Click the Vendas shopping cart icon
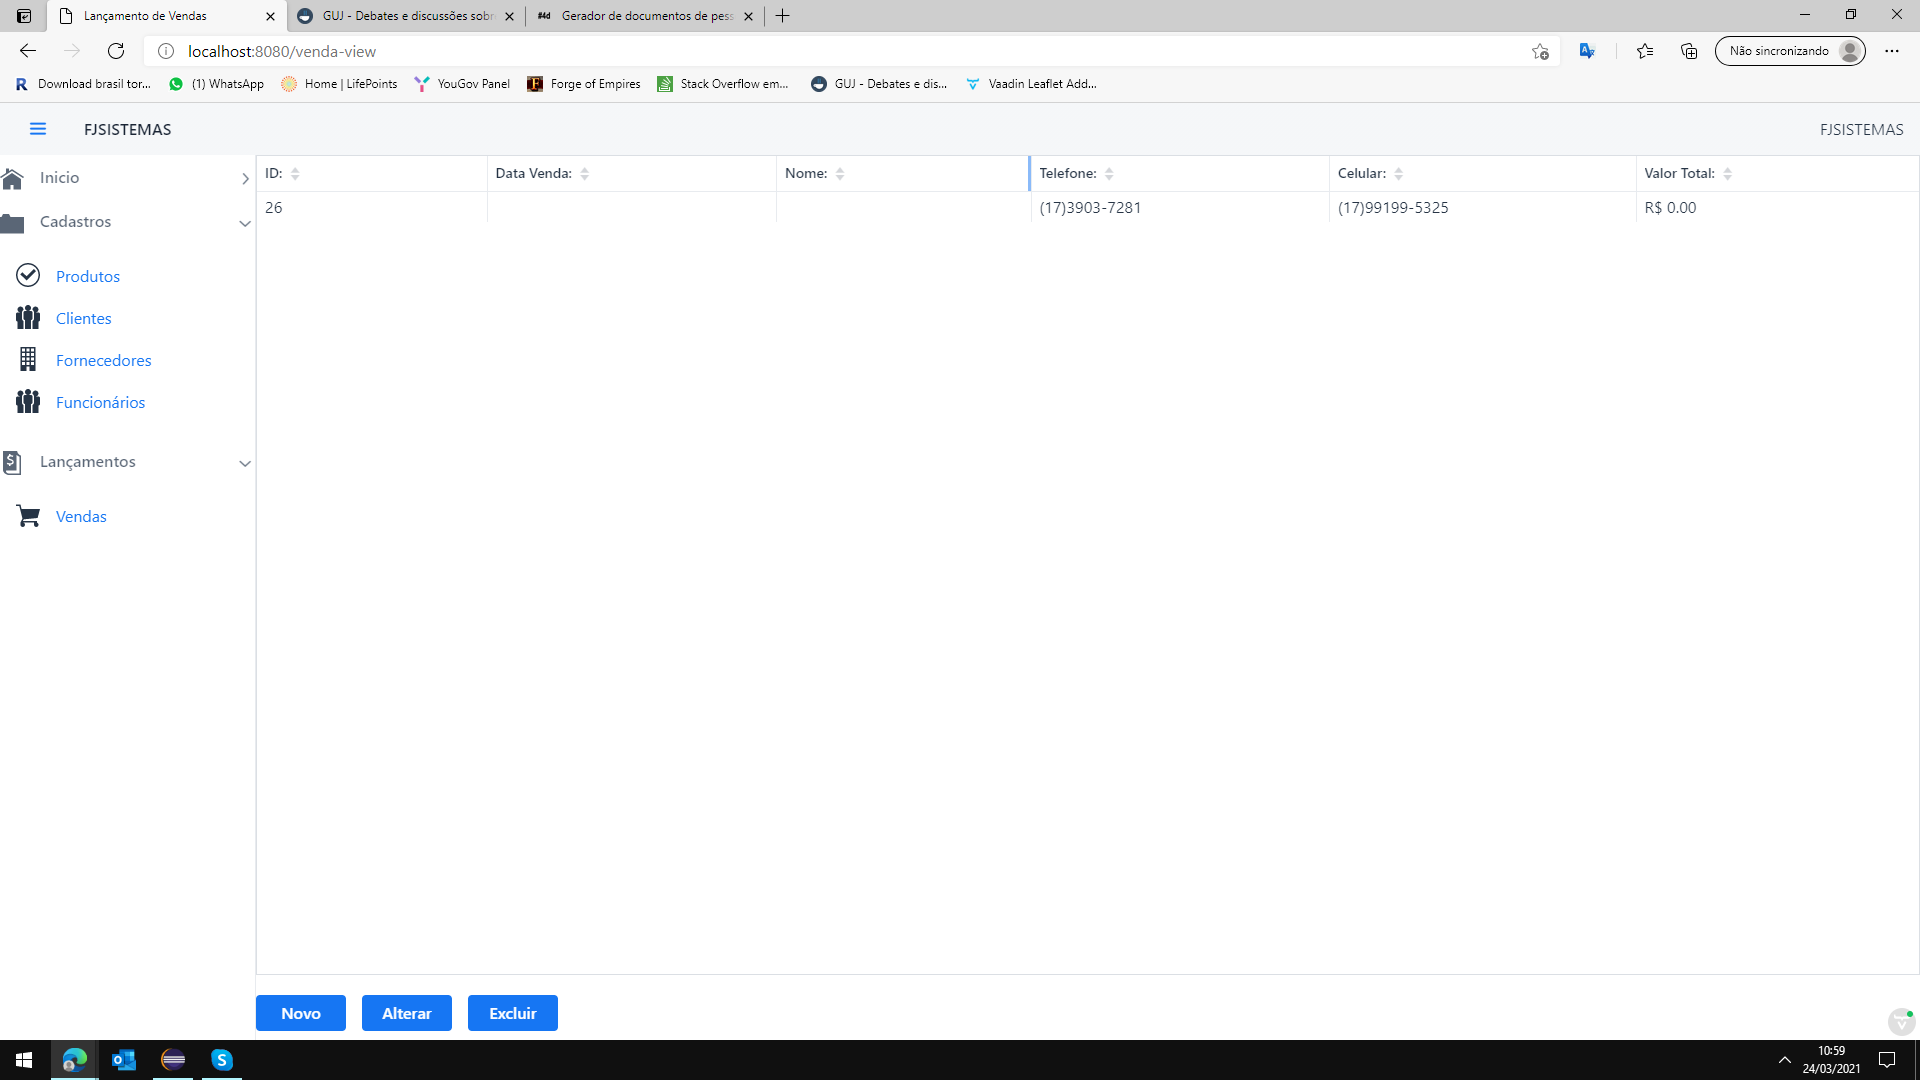 (x=28, y=516)
